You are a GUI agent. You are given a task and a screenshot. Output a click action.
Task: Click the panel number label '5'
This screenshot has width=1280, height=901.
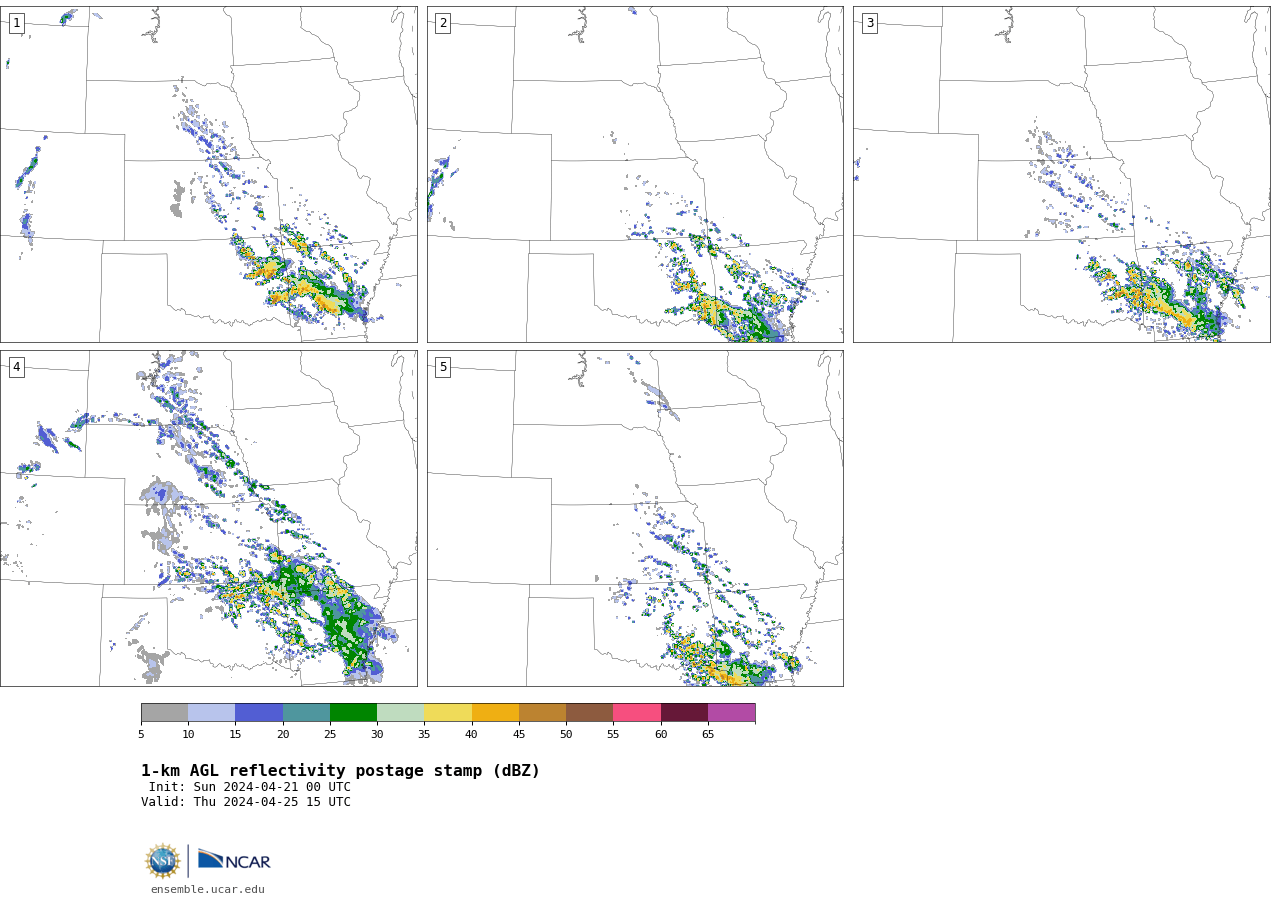pyautogui.click(x=443, y=367)
